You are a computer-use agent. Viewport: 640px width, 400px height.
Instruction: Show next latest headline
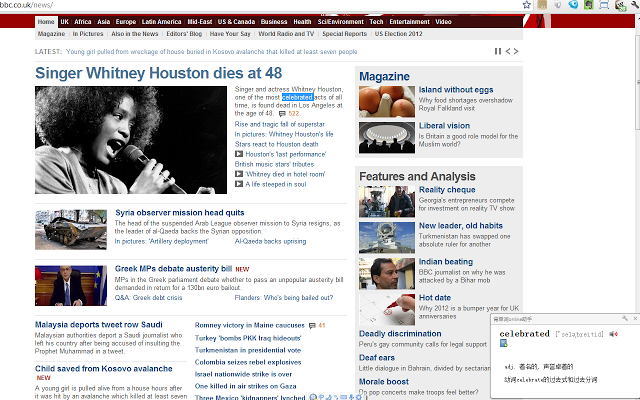click(516, 51)
